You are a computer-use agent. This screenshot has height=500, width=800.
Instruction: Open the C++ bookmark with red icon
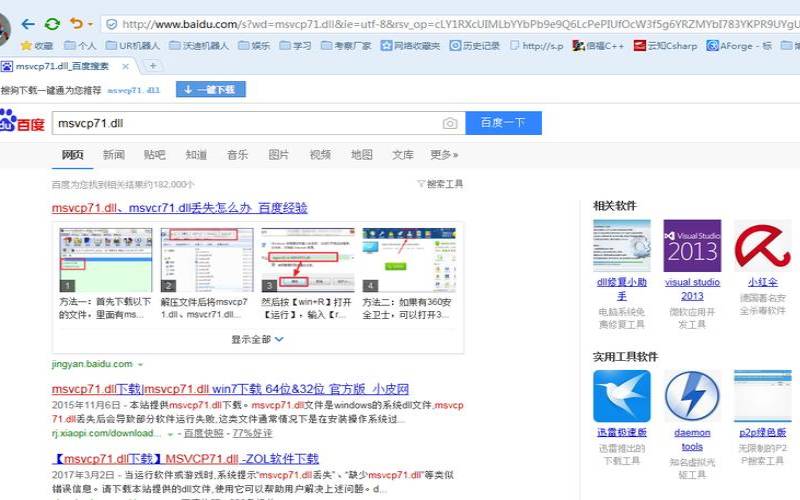(598, 46)
